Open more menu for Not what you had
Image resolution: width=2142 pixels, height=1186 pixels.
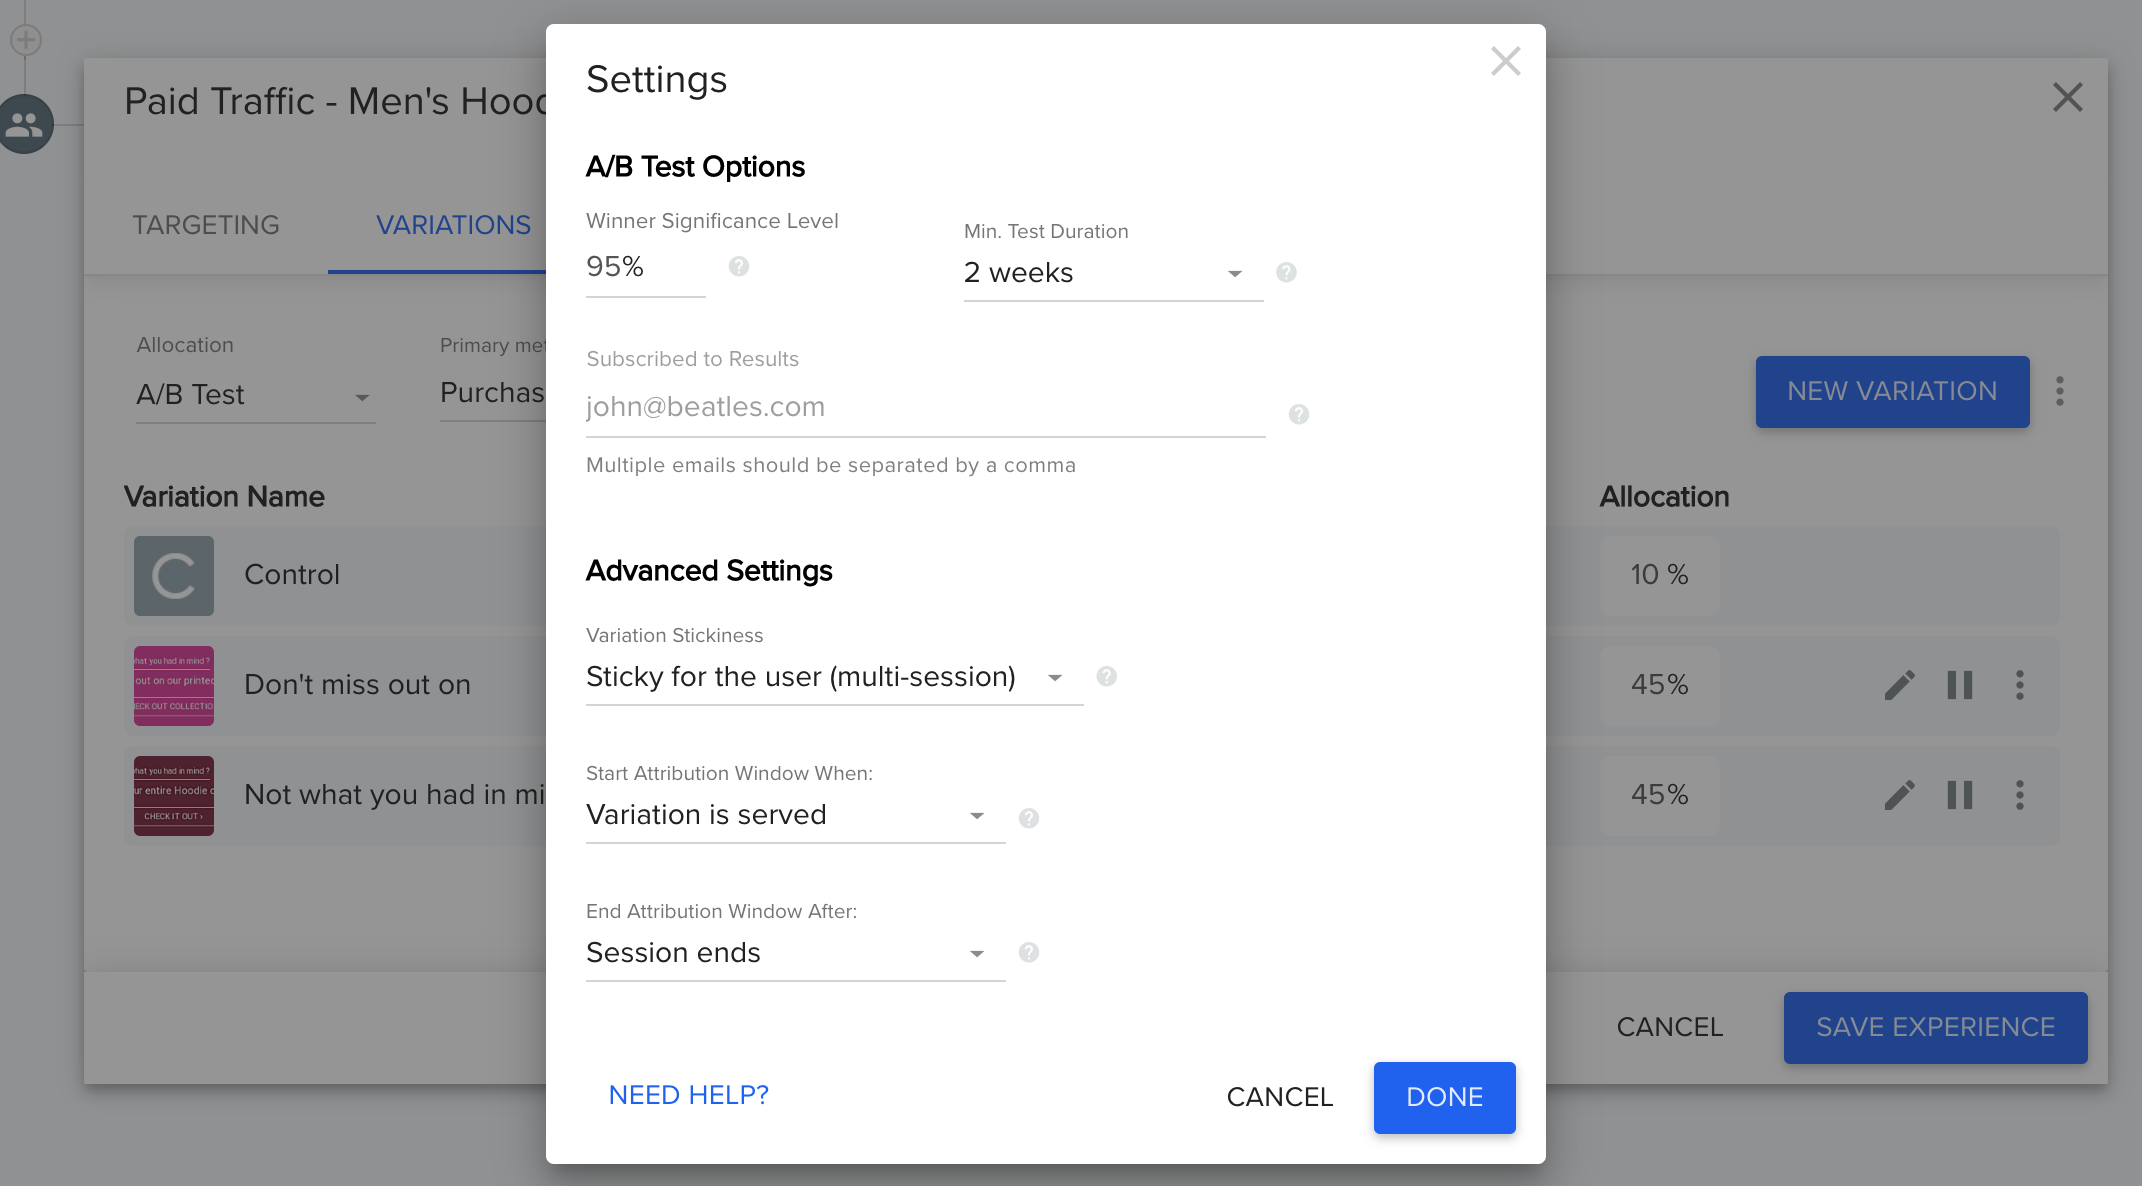tap(2020, 795)
